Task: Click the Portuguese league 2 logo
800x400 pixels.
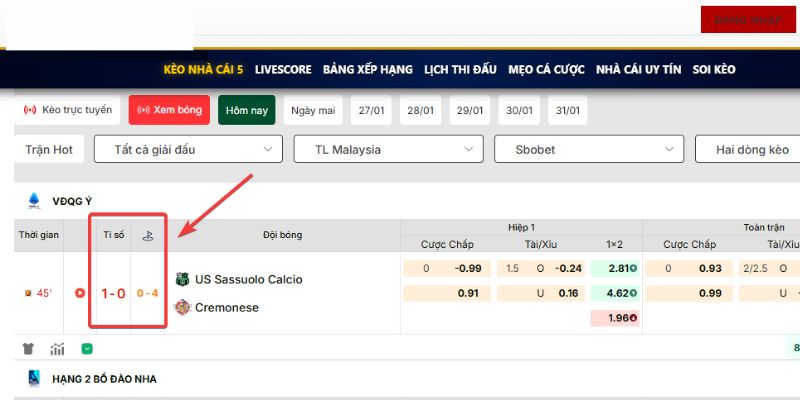Action: click(33, 379)
